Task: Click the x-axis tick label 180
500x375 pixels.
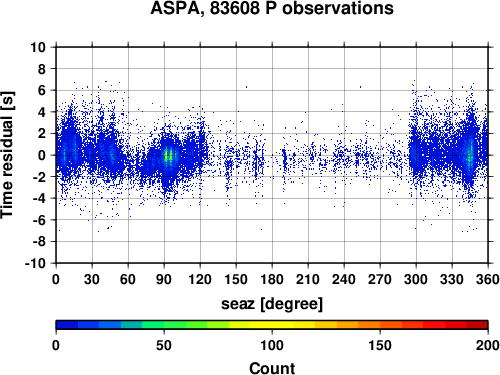Action: pyautogui.click(x=272, y=279)
